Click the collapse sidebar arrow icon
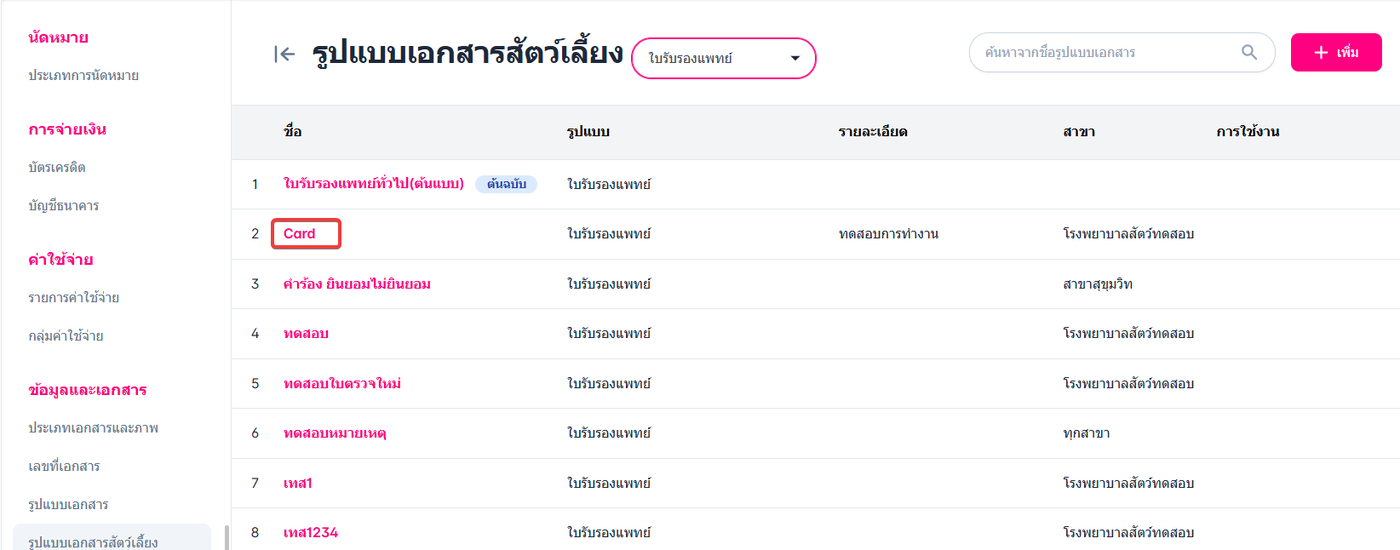 [x=284, y=54]
